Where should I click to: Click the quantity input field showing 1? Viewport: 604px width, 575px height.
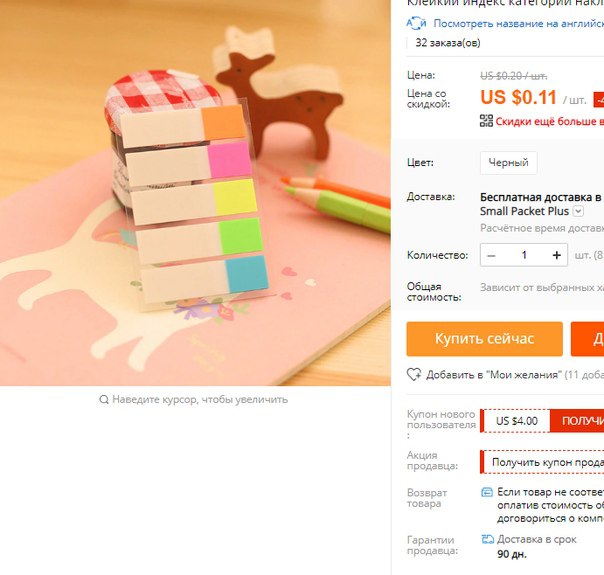click(x=524, y=255)
